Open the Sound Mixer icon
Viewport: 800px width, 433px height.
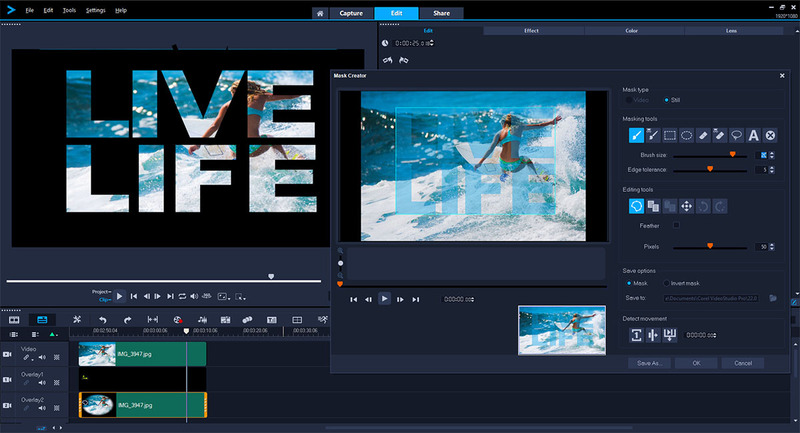pyautogui.click(x=202, y=320)
